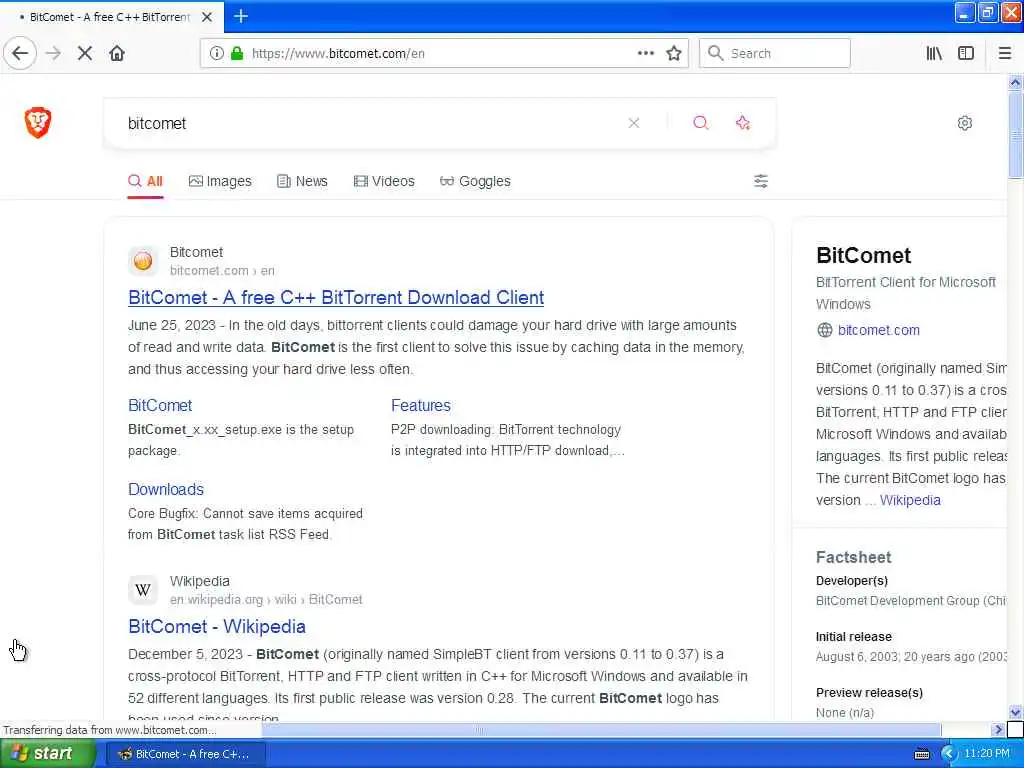Open page actions three-dots menu

645,53
